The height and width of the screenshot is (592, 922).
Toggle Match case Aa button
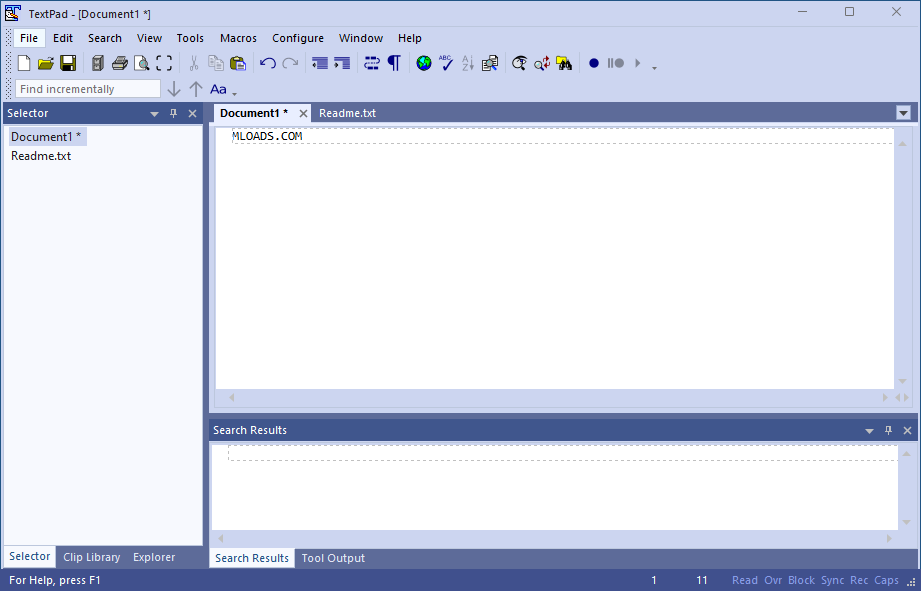[218, 89]
